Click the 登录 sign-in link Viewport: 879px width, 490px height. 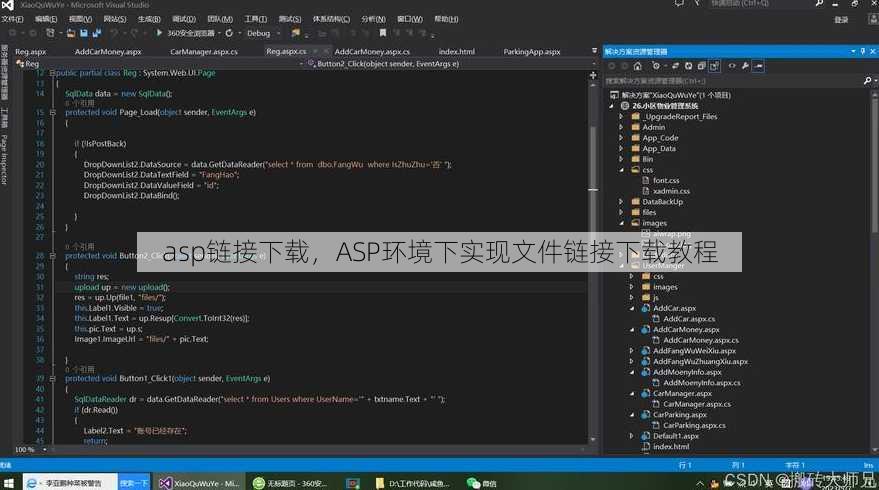(841, 20)
